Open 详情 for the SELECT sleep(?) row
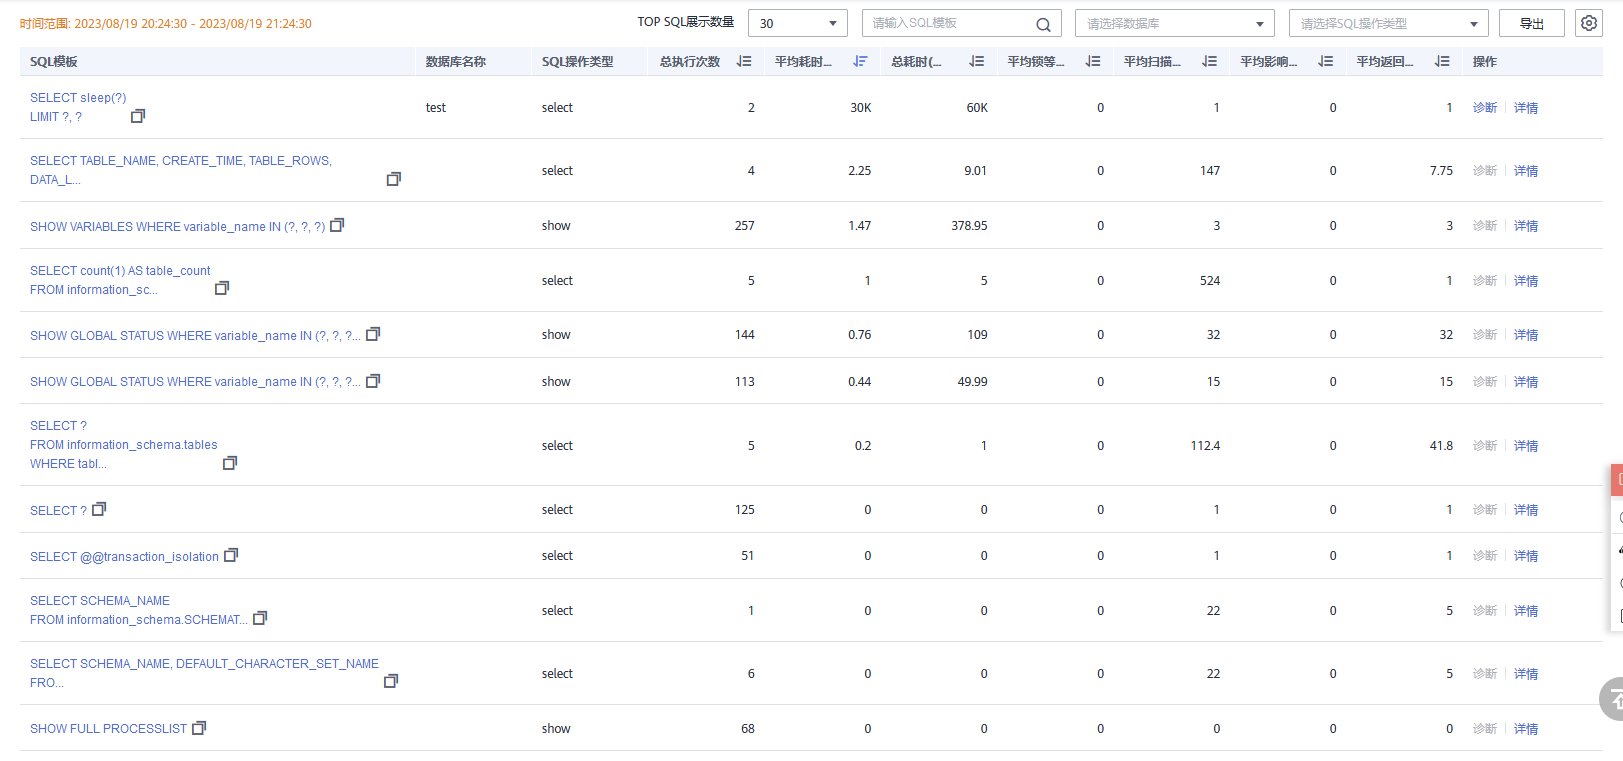1623x761 pixels. [x=1526, y=108]
